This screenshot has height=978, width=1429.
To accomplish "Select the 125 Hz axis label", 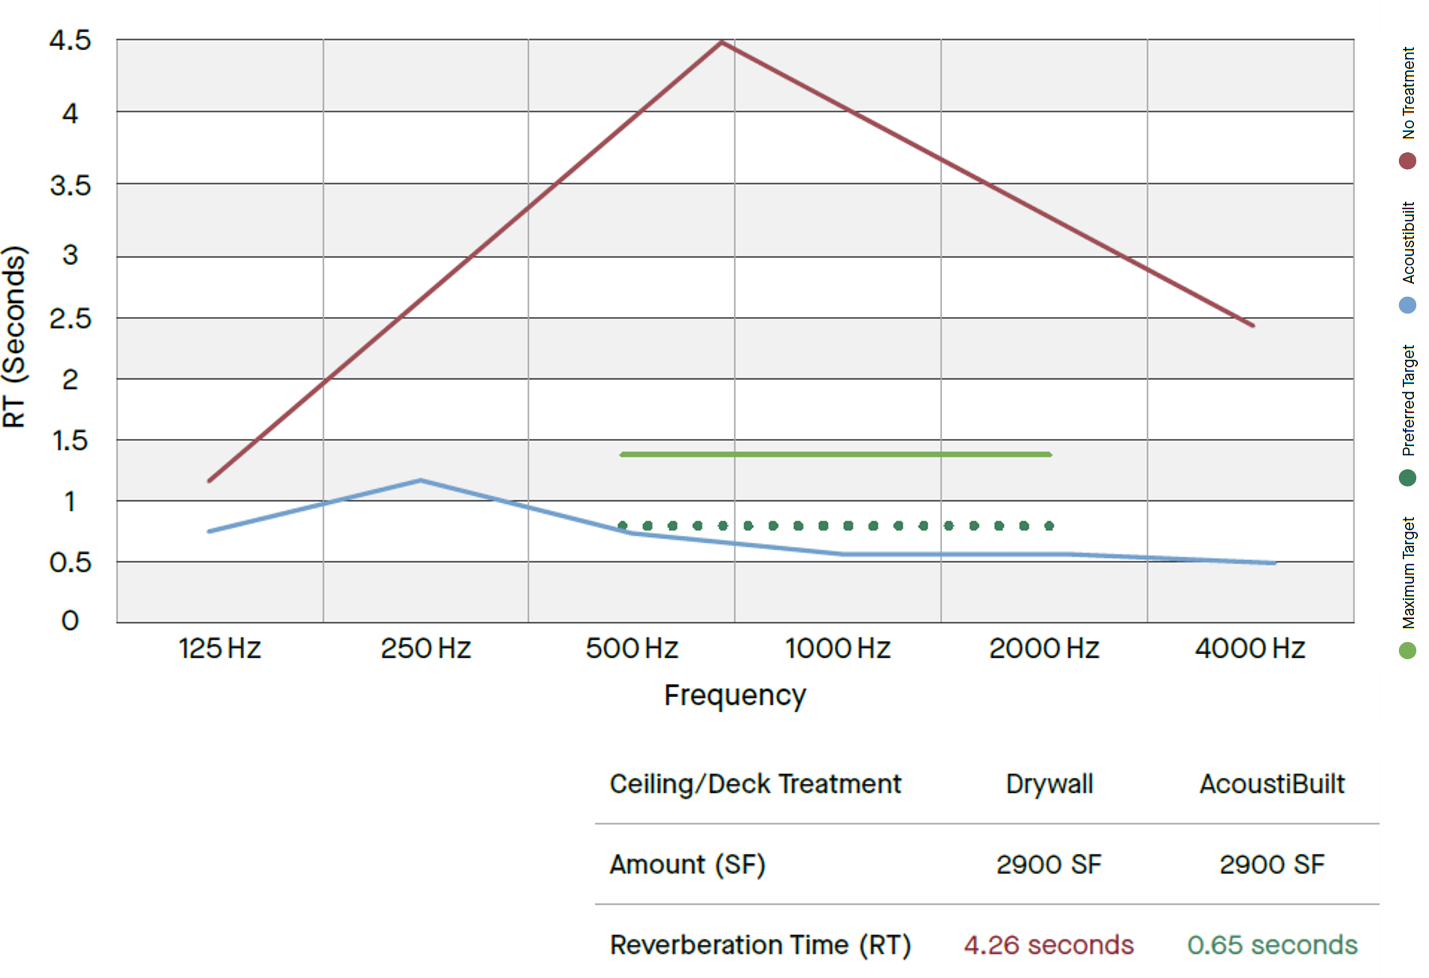I will (x=220, y=649).
